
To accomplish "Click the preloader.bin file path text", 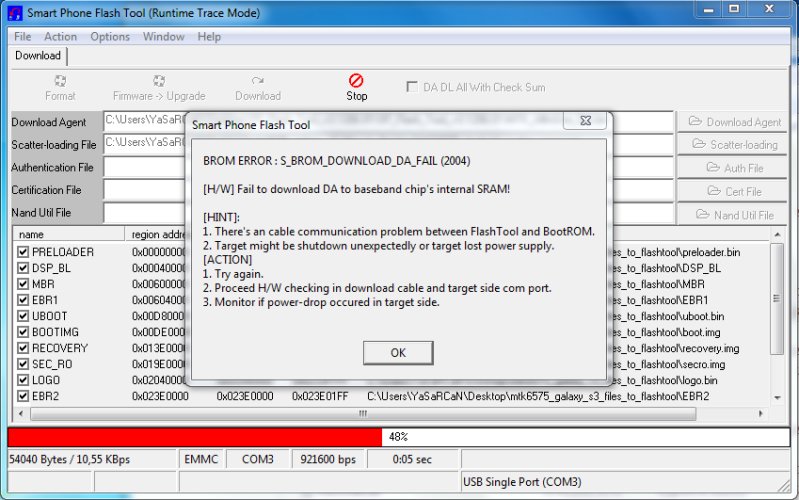I will click(x=675, y=252).
